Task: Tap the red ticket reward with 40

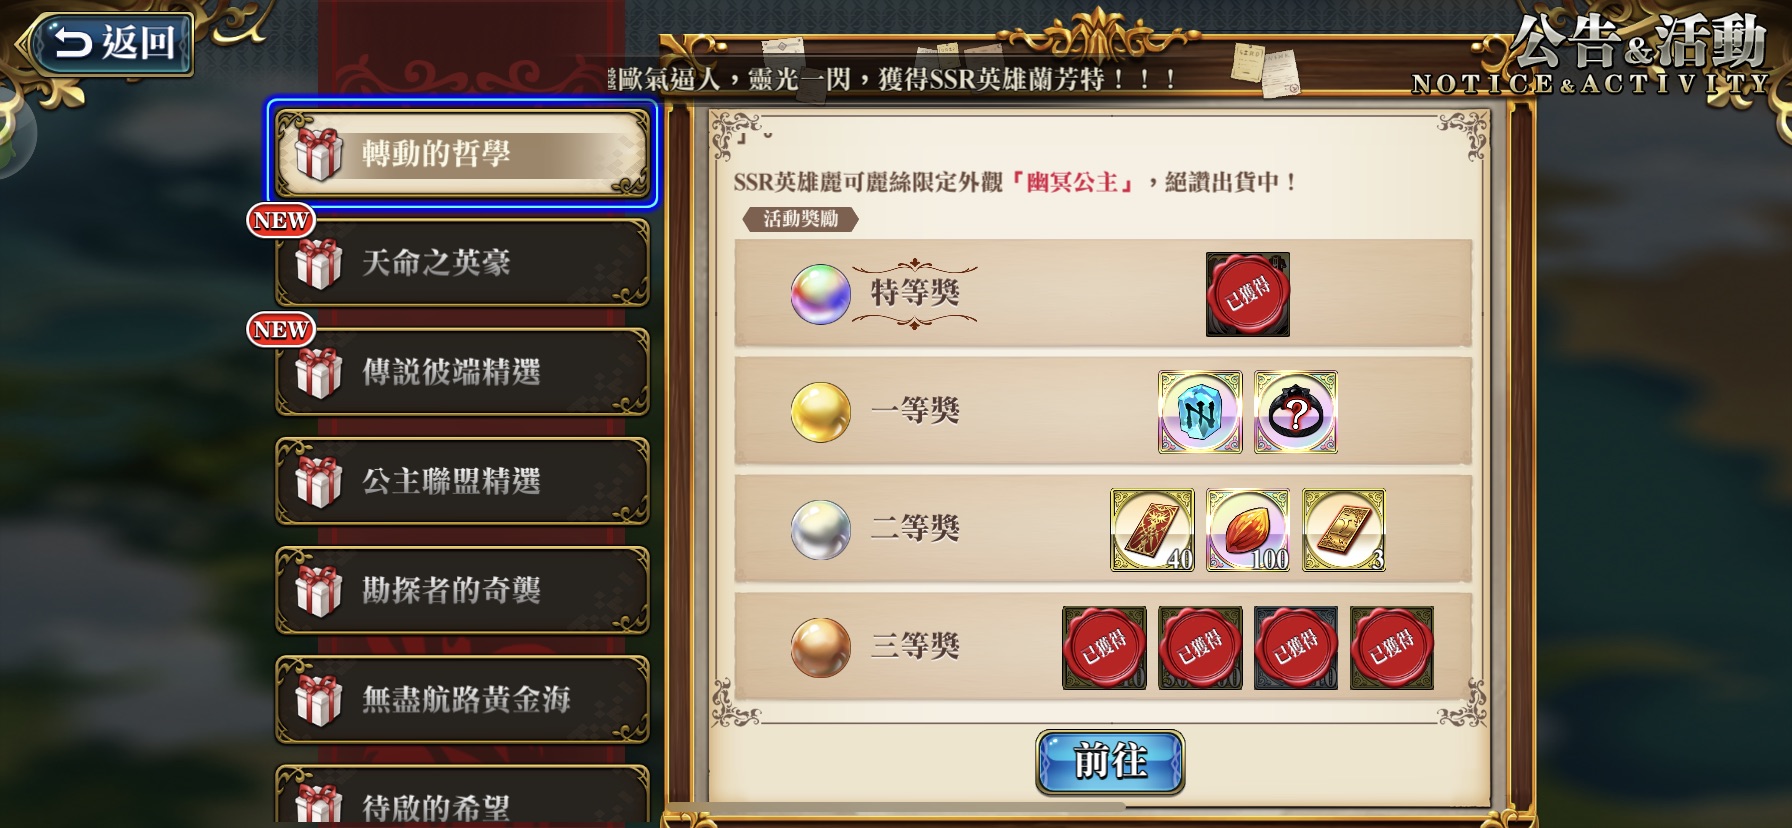Action: pos(1152,530)
